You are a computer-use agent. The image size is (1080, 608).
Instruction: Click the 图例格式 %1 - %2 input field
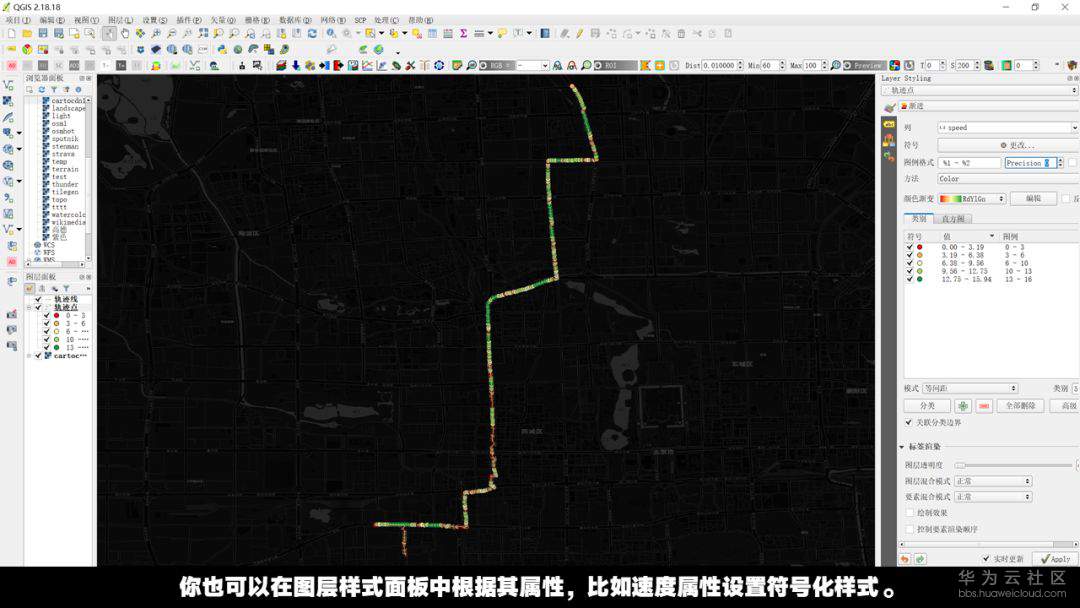pos(969,163)
